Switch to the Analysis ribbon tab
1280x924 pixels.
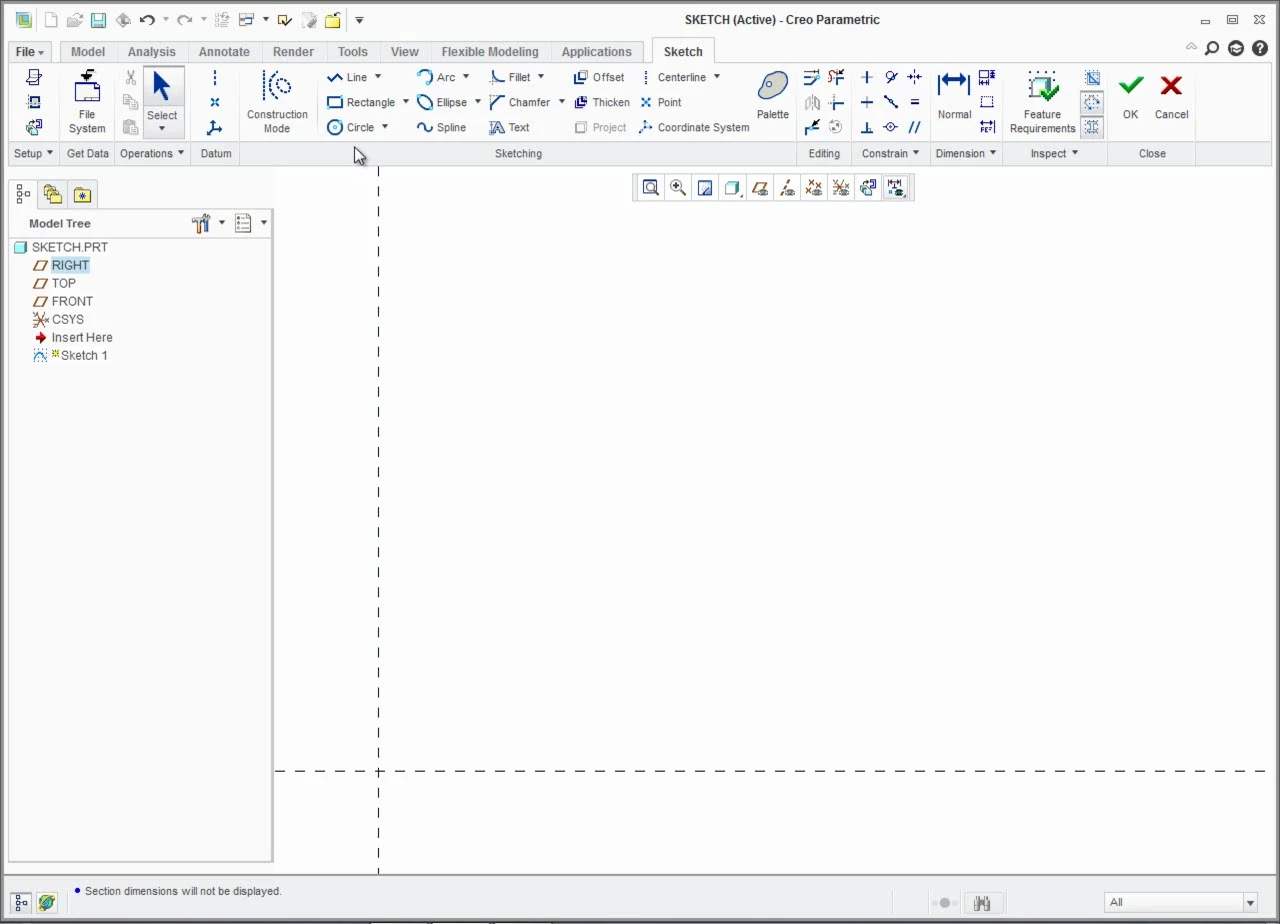pyautogui.click(x=152, y=52)
